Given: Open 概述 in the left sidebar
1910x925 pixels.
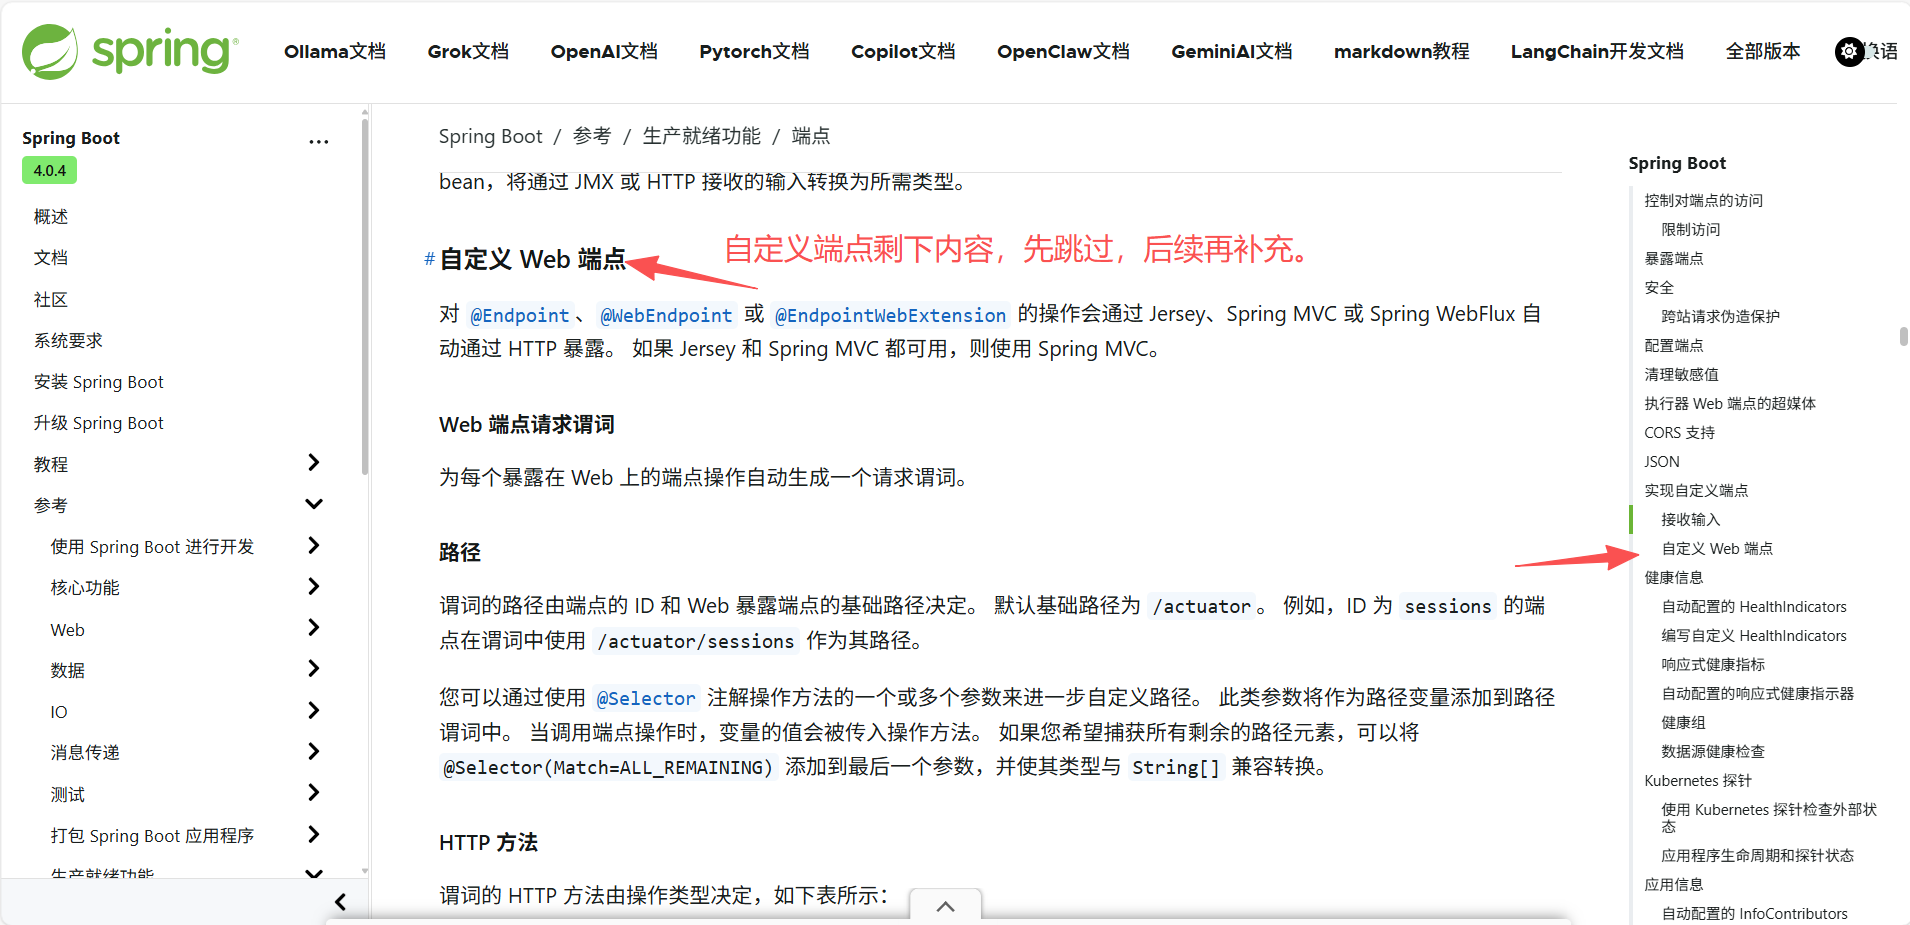Looking at the screenshot, I should 51,217.
